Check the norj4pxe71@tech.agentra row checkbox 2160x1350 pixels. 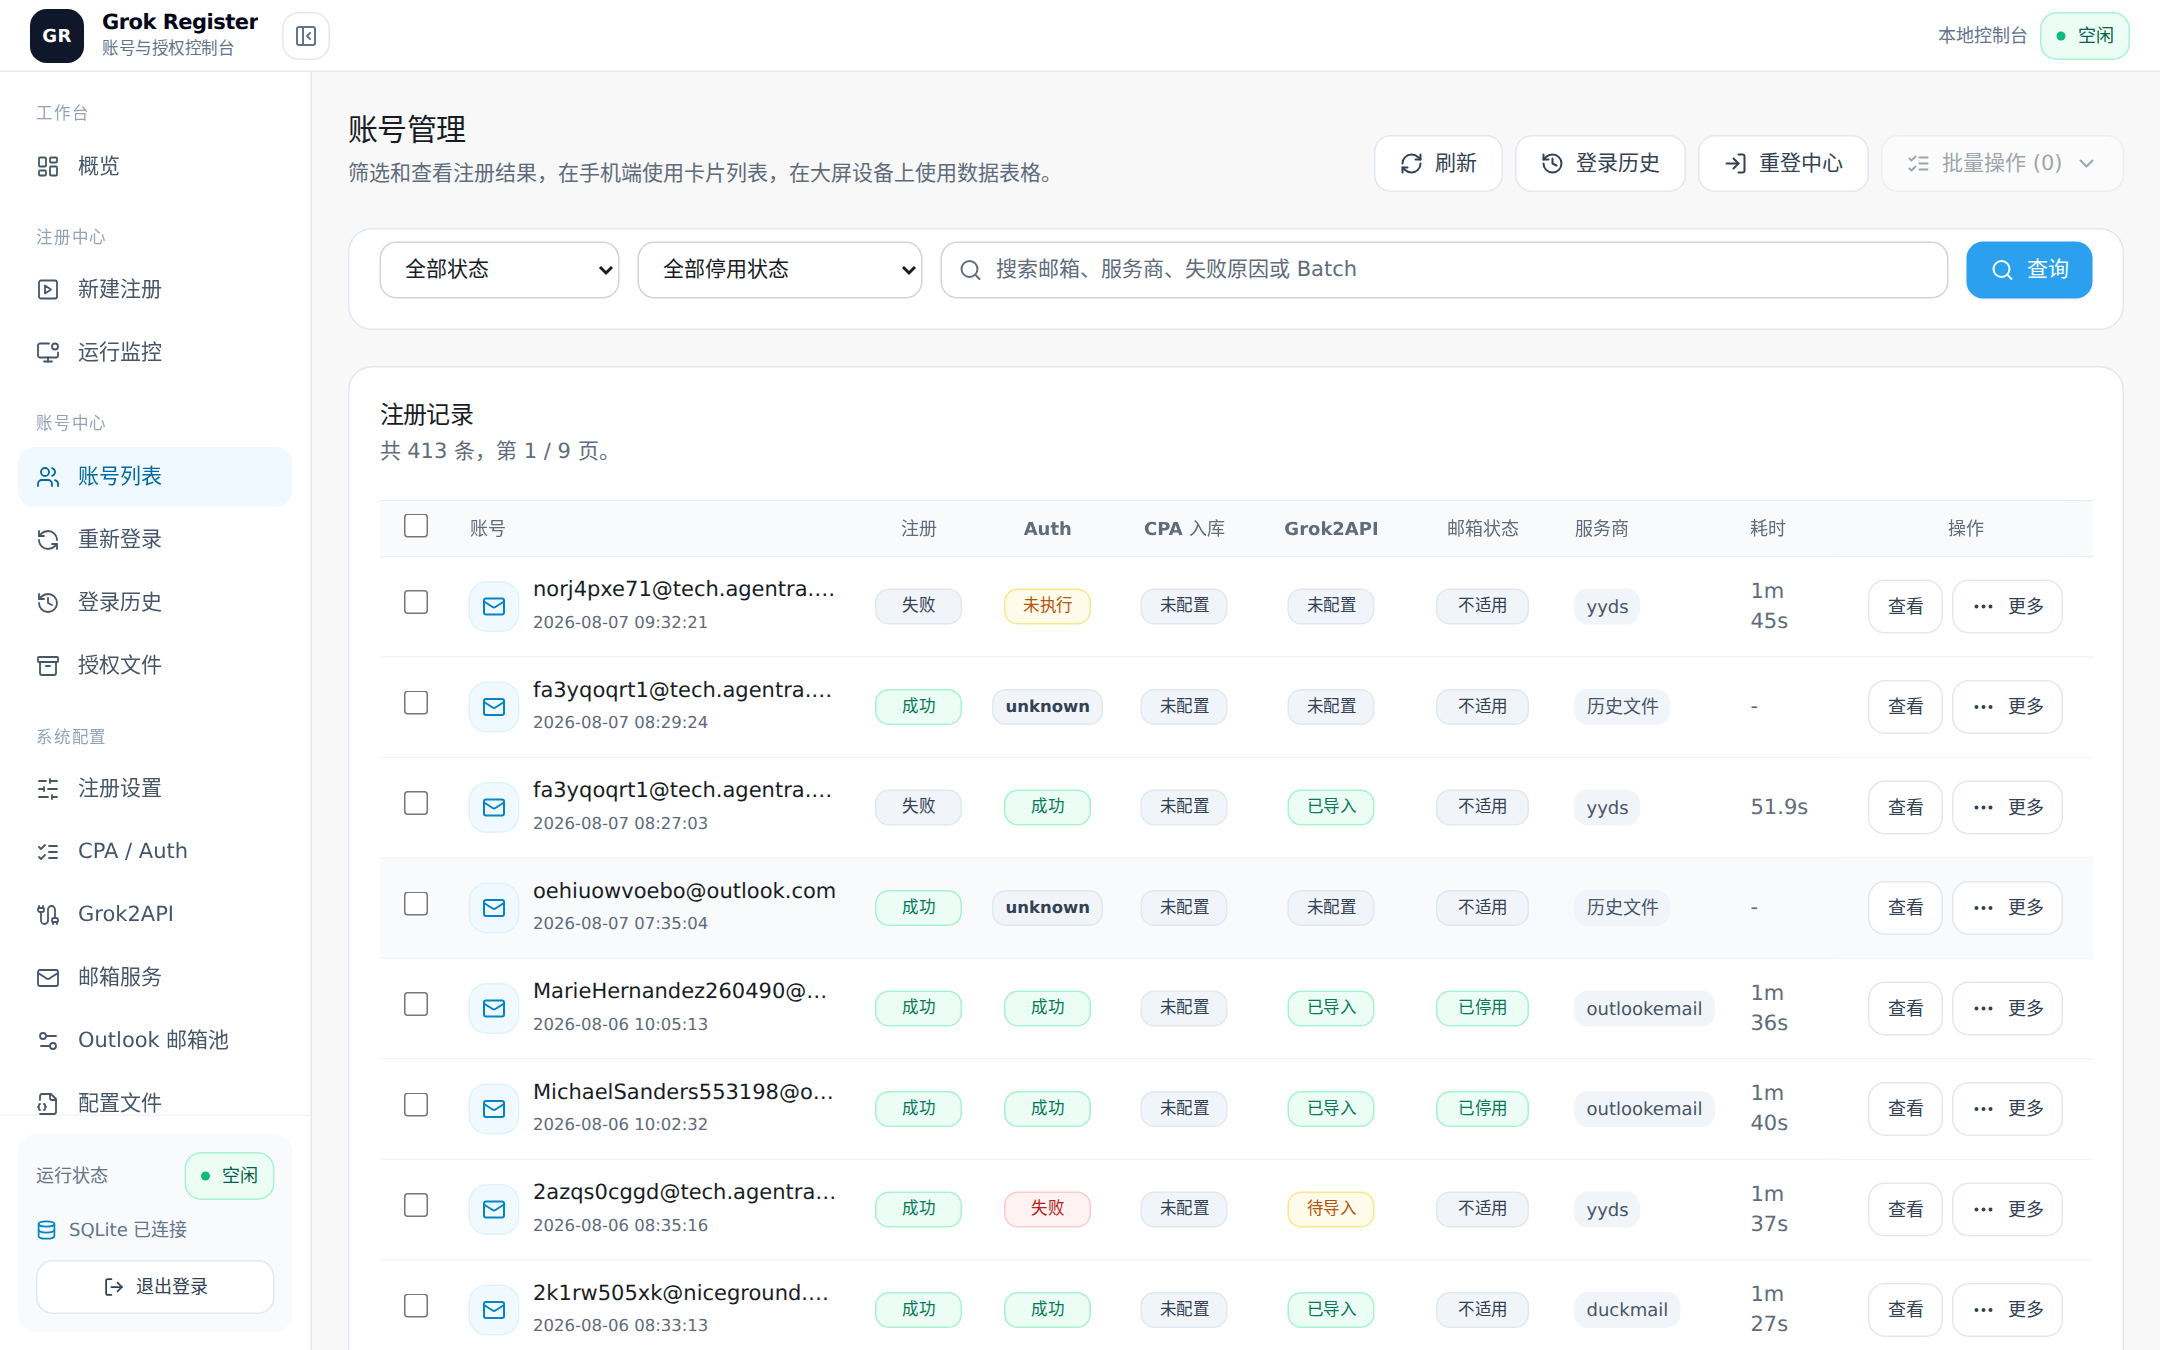416,602
